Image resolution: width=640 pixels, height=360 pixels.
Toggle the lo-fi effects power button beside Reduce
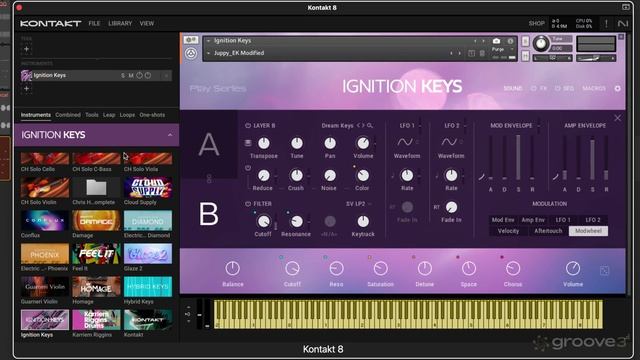(x=248, y=168)
